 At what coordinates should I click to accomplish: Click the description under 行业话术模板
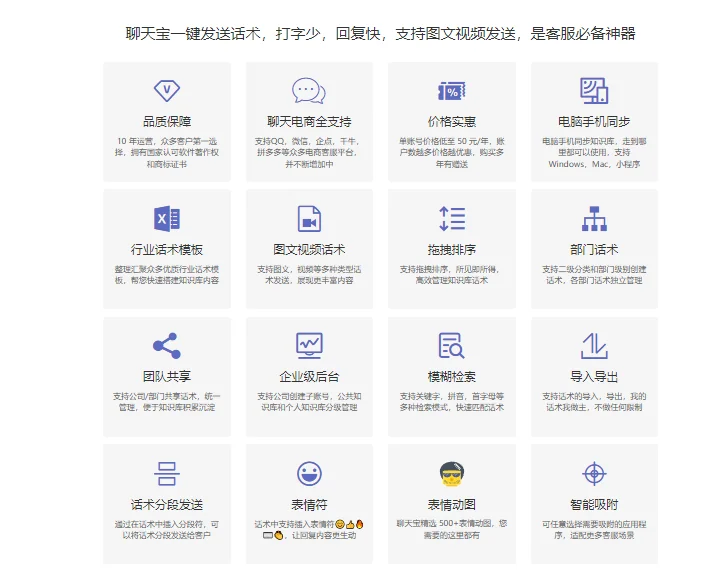click(167, 275)
